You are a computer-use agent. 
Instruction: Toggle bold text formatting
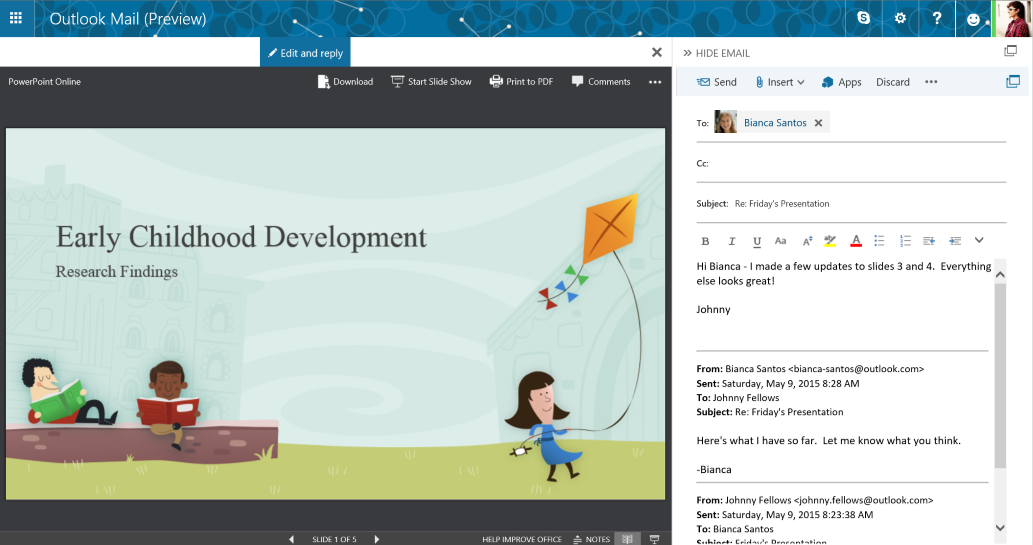[x=705, y=241]
